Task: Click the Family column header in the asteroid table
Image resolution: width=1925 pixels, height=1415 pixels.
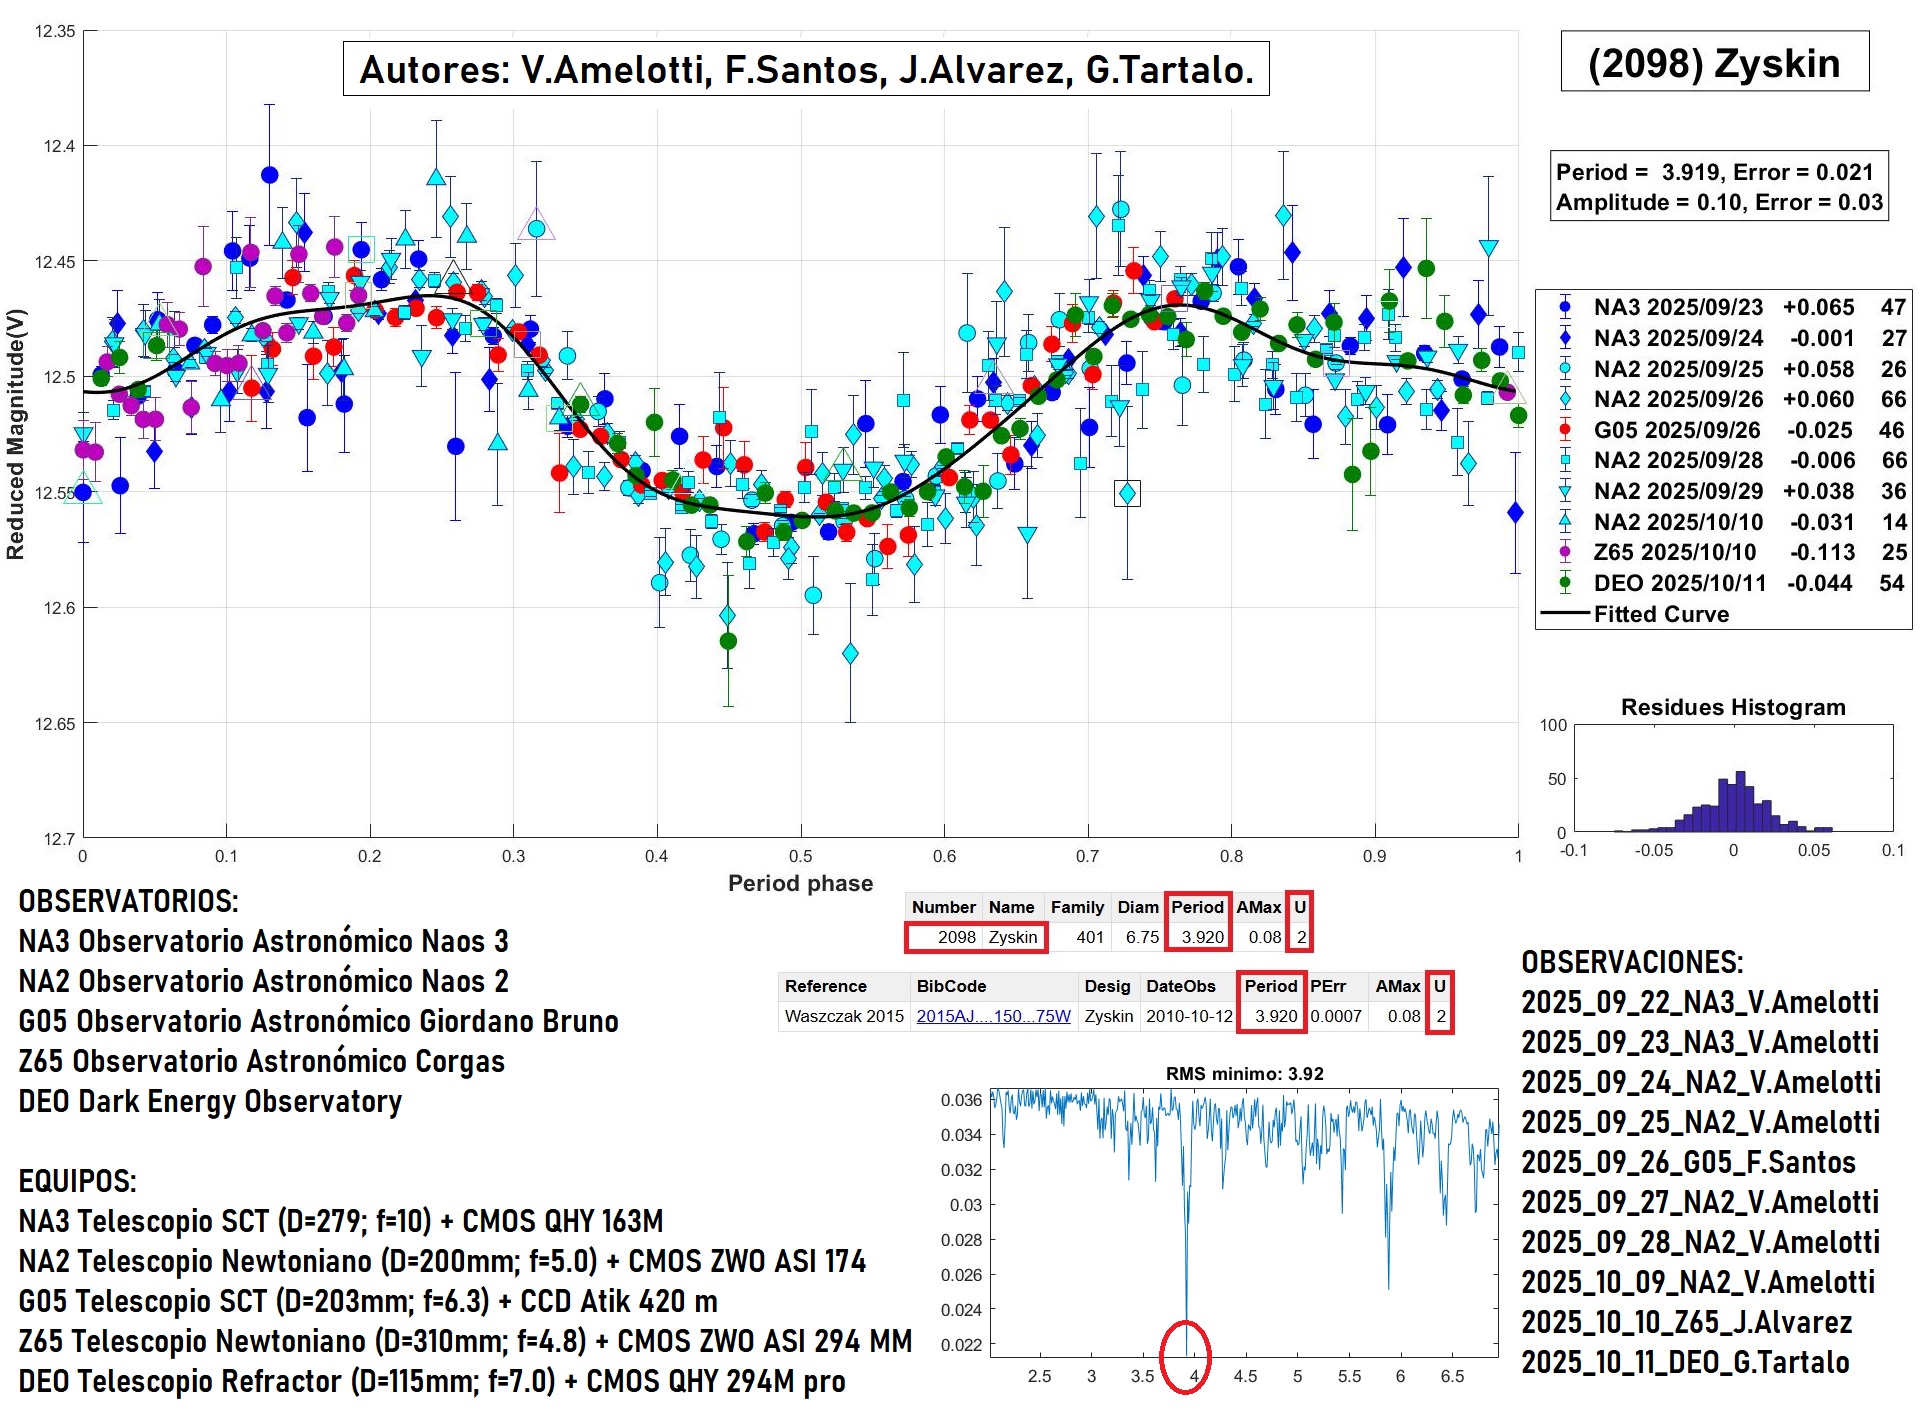Action: [1076, 907]
